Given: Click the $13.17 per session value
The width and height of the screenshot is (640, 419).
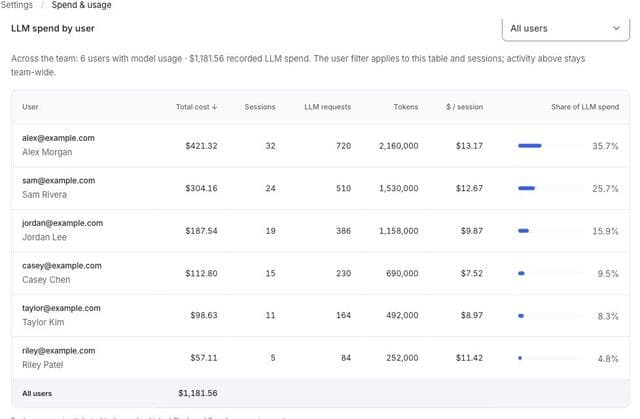Looking at the screenshot, I should click(x=469, y=146).
